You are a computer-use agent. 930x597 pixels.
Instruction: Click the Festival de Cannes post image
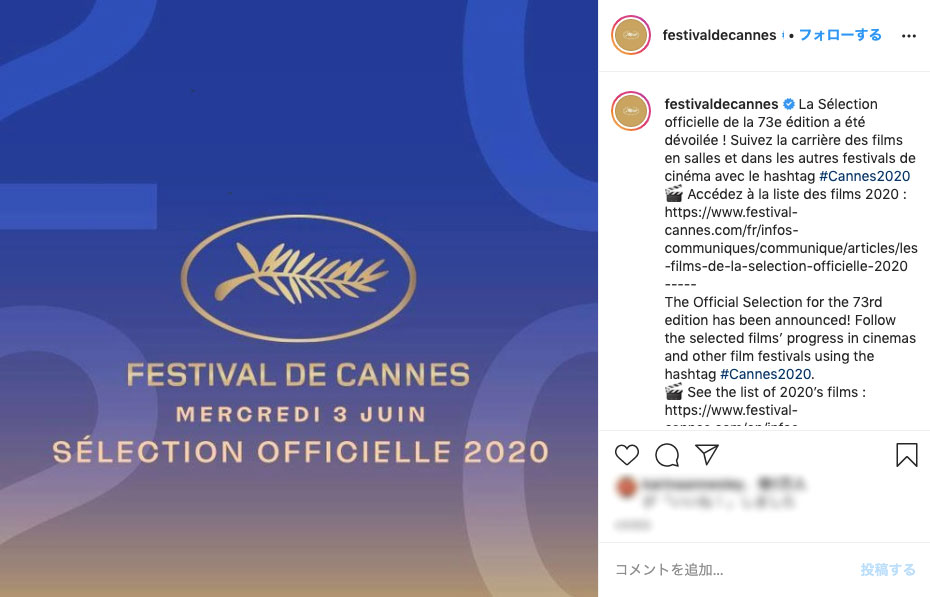pyautogui.click(x=299, y=298)
